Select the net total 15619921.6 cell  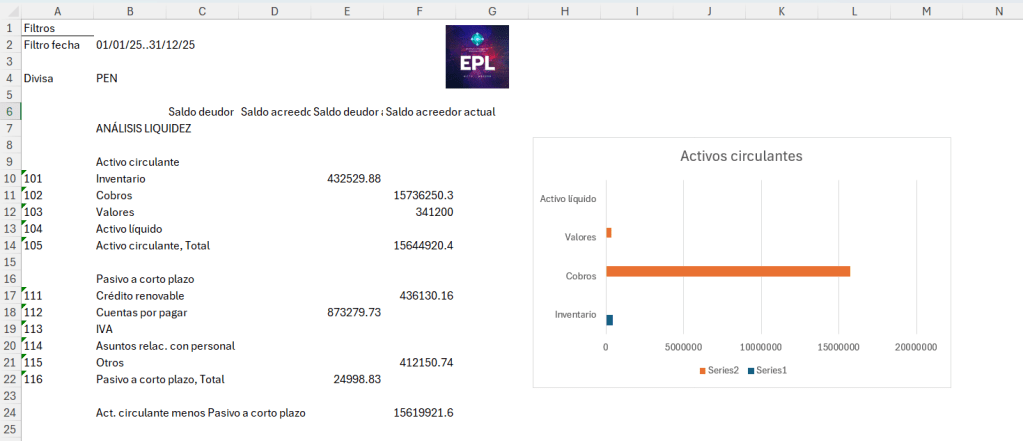click(423, 412)
